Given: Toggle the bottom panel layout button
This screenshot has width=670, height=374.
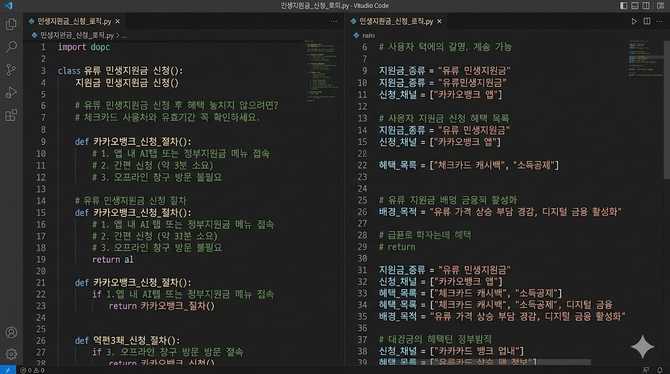Looking at the screenshot, I should tap(635, 6).
